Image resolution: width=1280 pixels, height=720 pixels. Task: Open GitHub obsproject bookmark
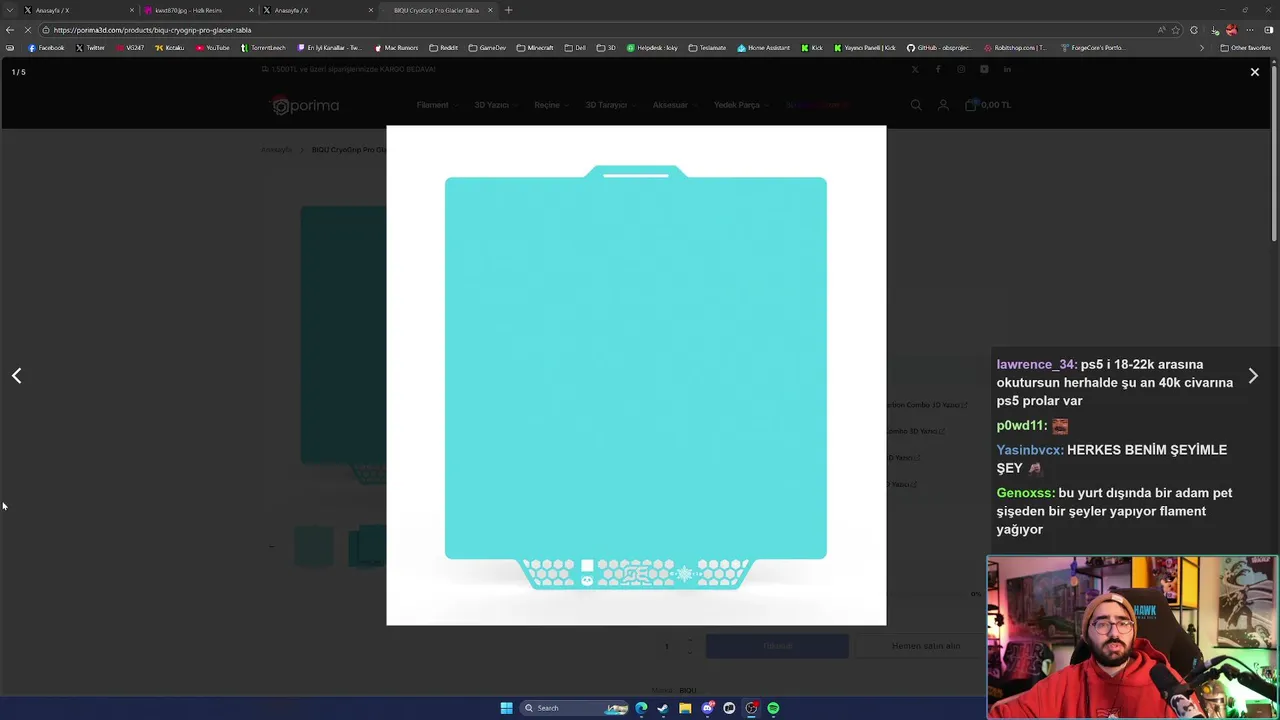coord(939,48)
